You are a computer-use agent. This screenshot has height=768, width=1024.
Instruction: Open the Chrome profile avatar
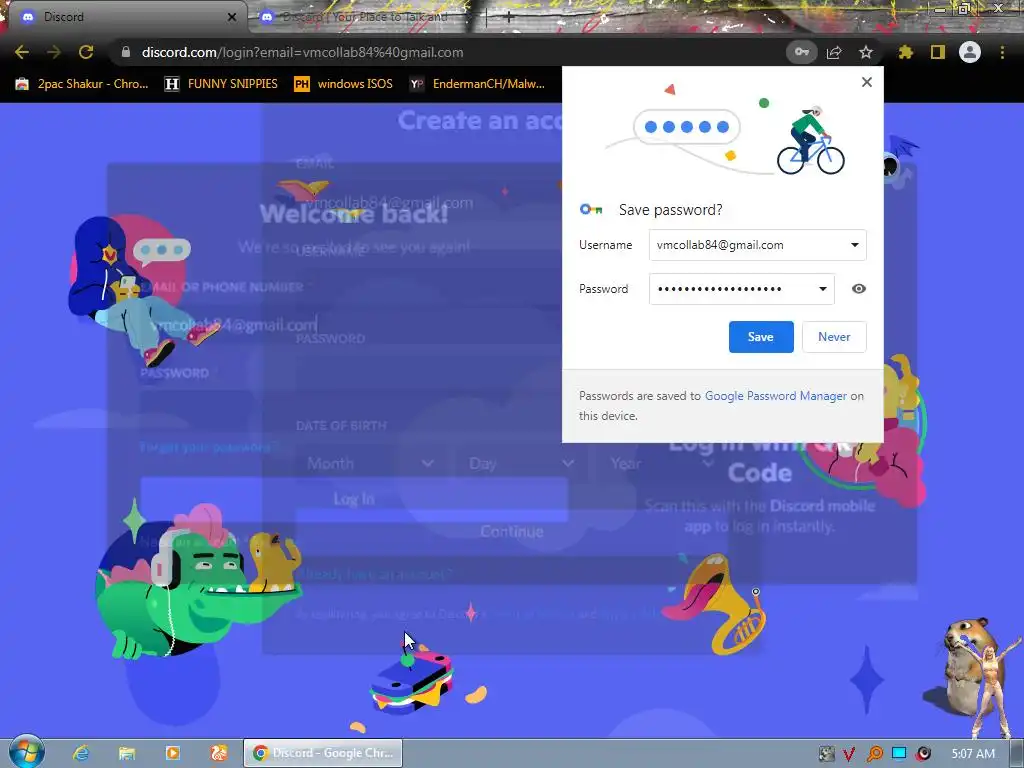pyautogui.click(x=970, y=52)
